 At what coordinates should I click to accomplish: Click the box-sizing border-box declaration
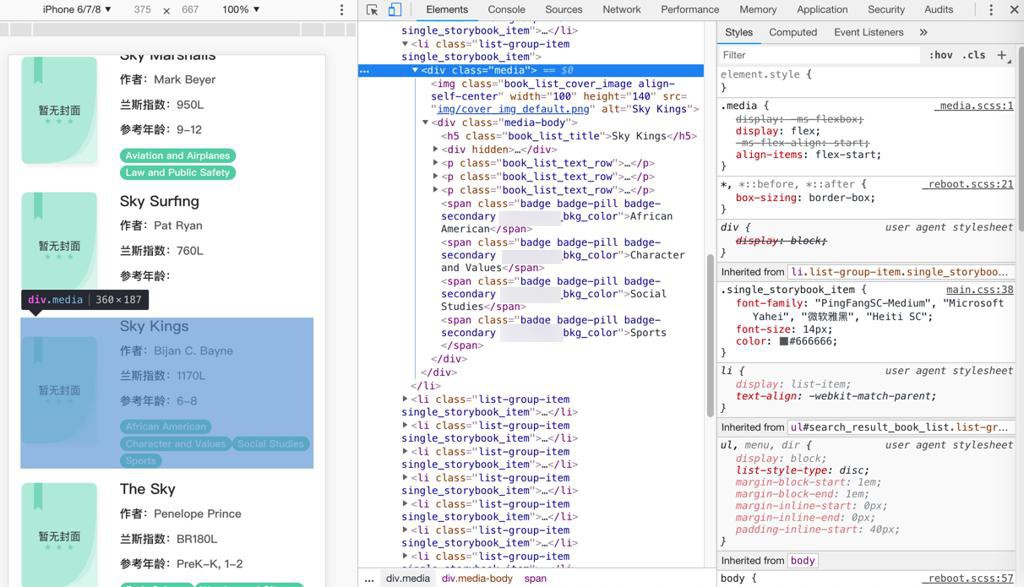pyautogui.click(x=805, y=198)
